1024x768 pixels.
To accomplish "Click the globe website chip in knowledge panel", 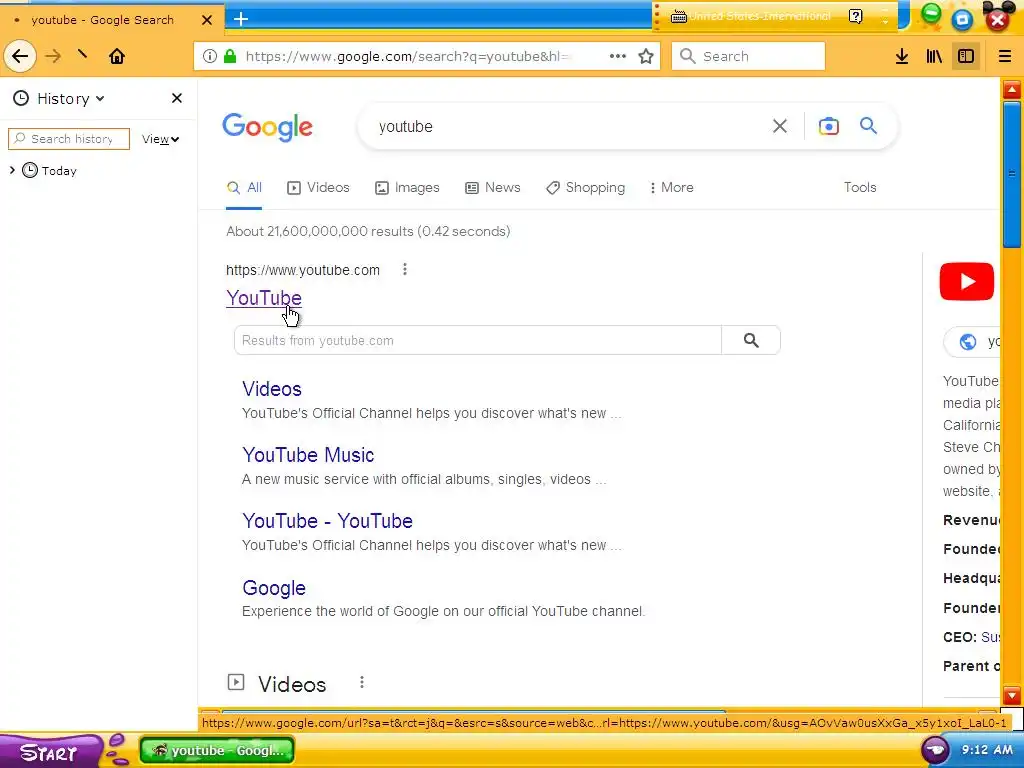I will click(x=972, y=342).
